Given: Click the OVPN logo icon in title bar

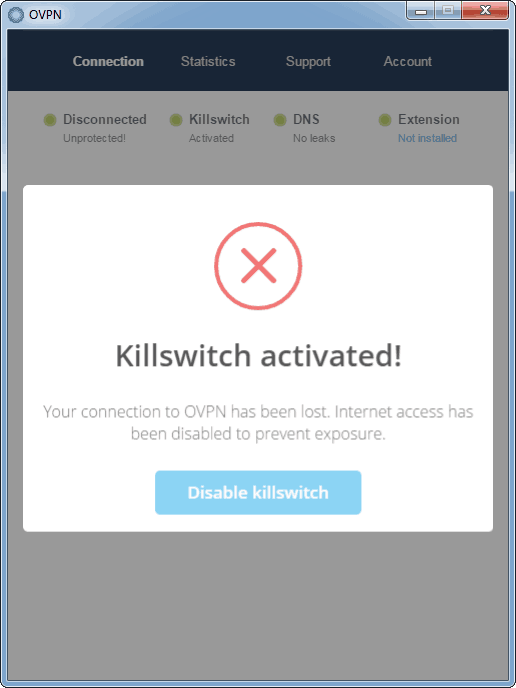Looking at the screenshot, I should 16,14.
